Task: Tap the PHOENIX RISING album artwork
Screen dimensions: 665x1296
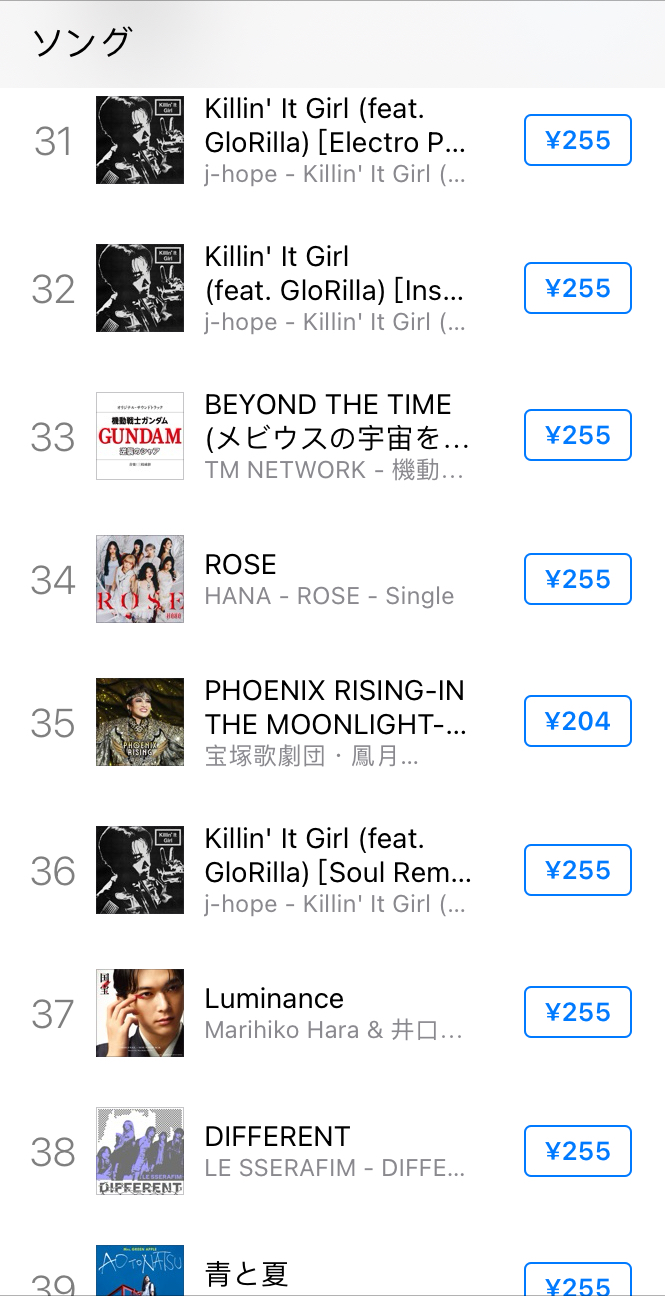Action: (x=140, y=721)
